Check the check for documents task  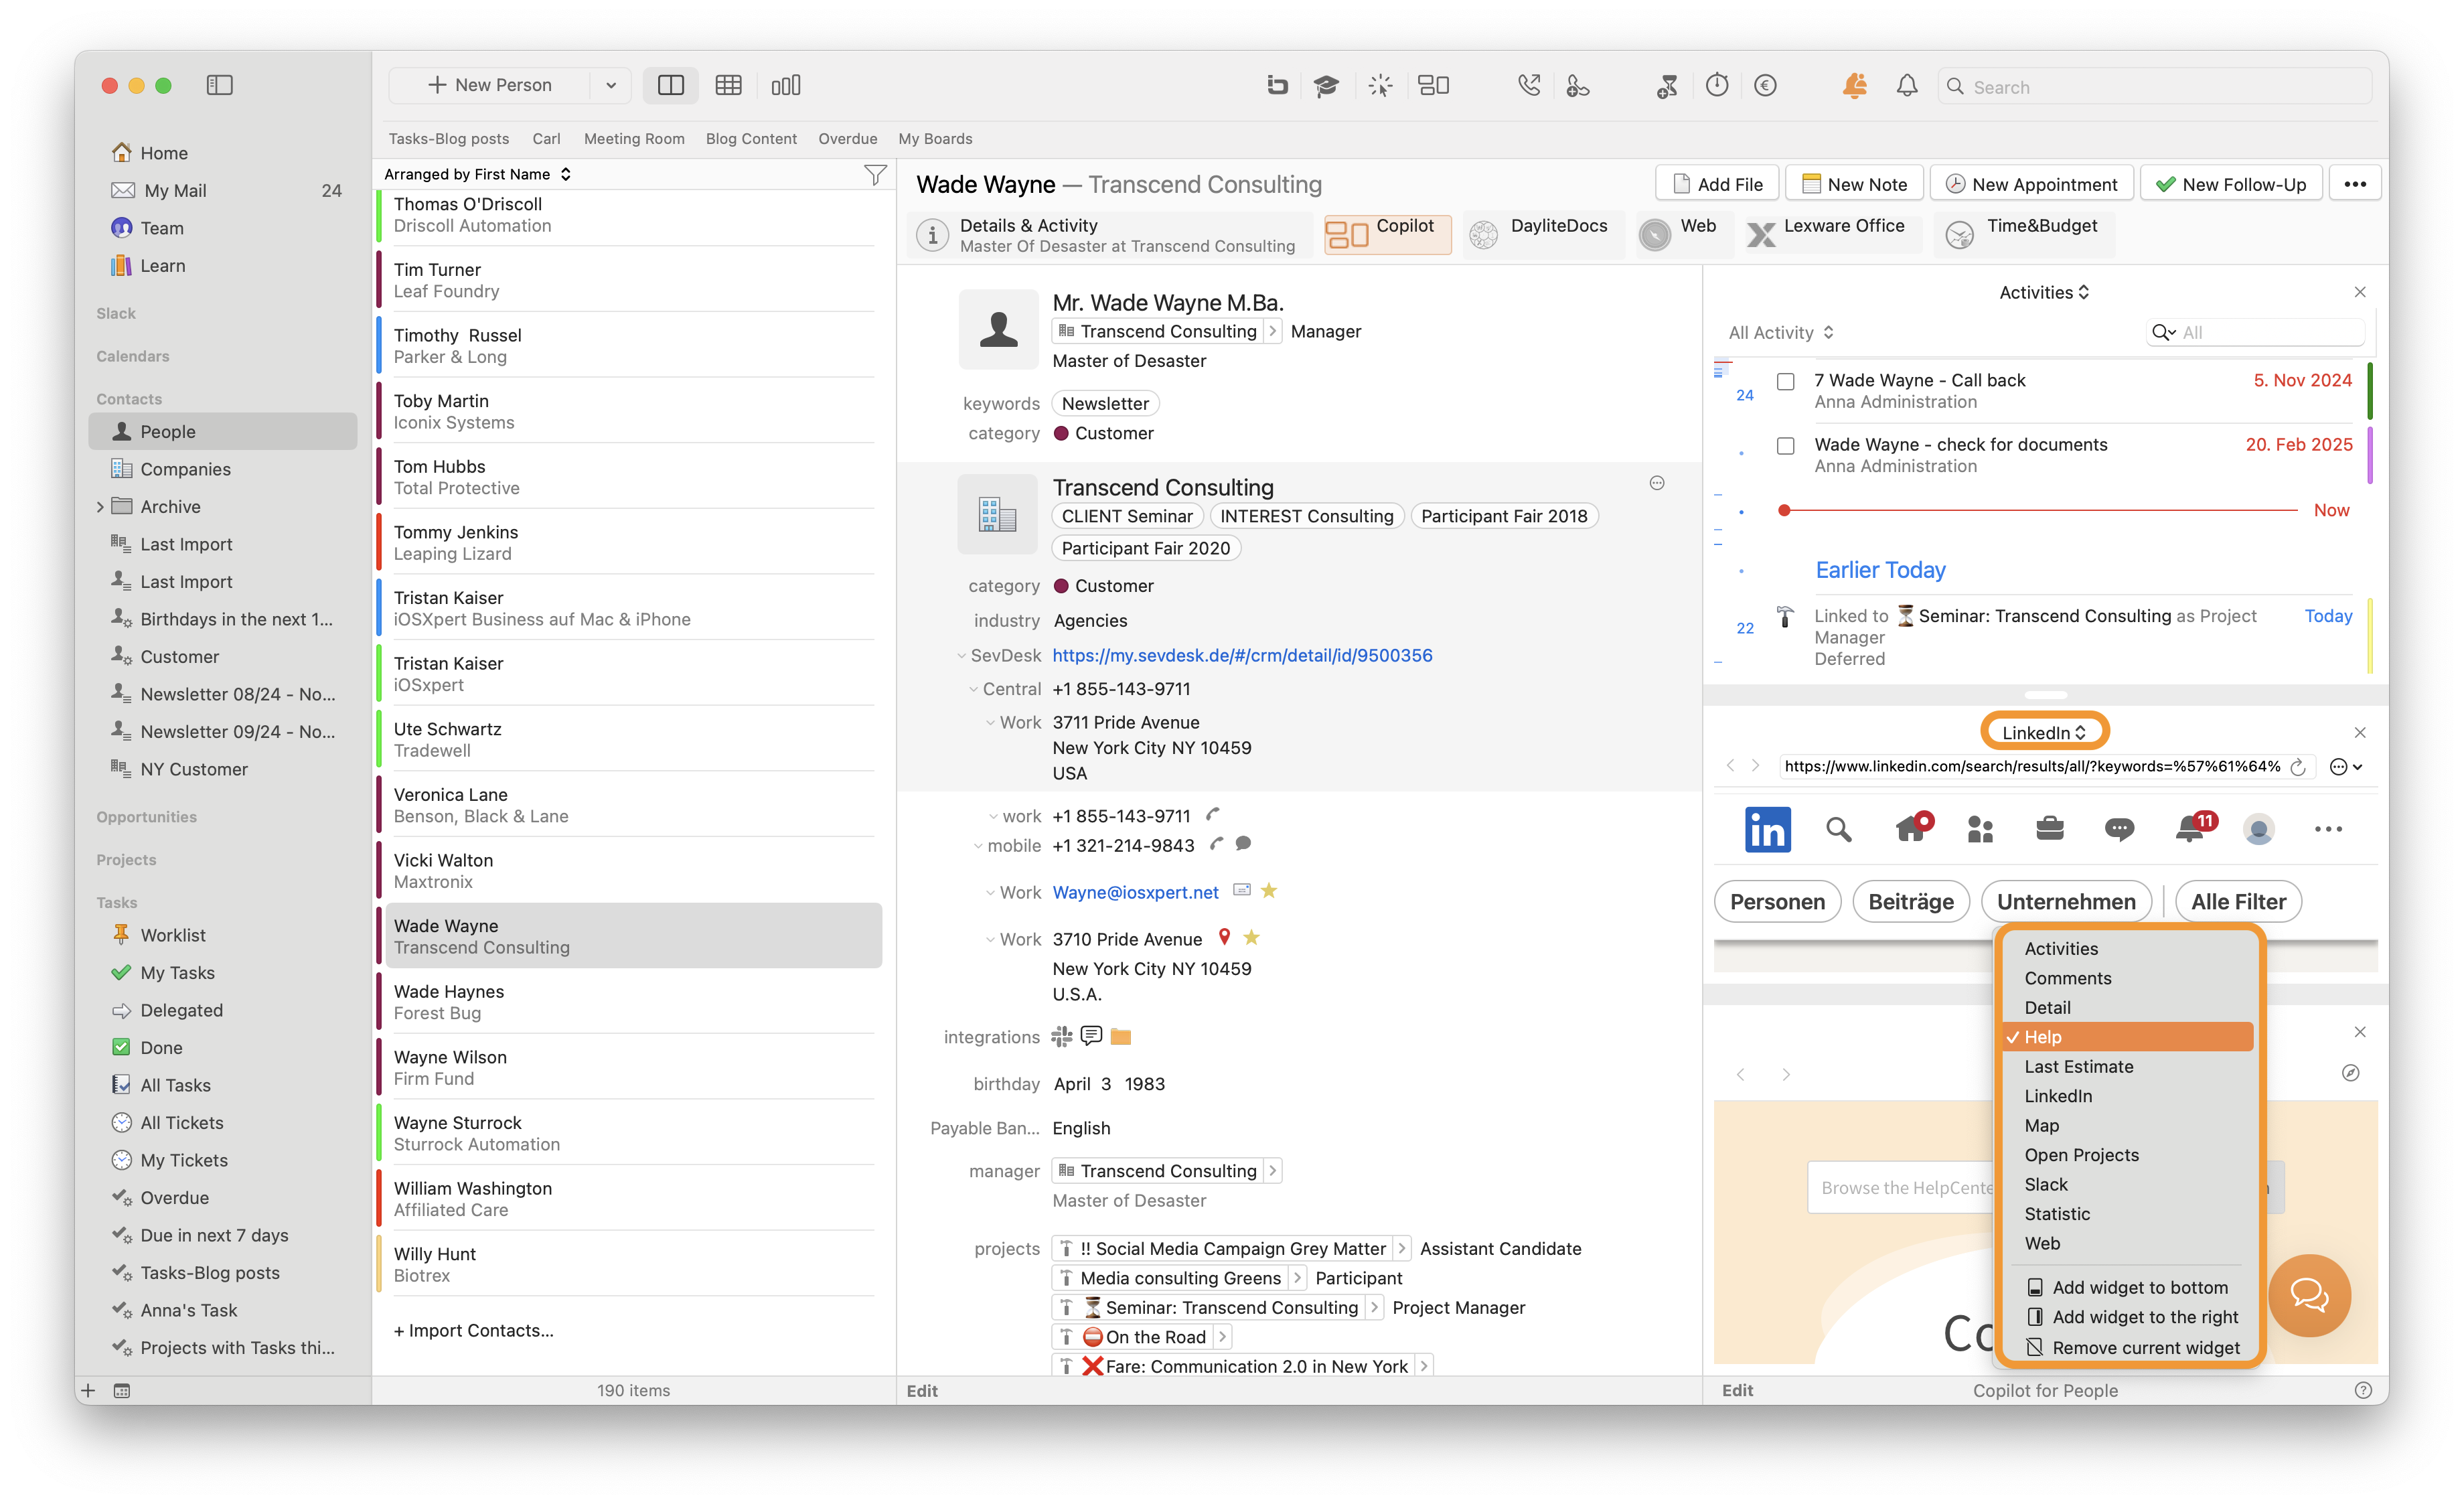tap(1785, 445)
